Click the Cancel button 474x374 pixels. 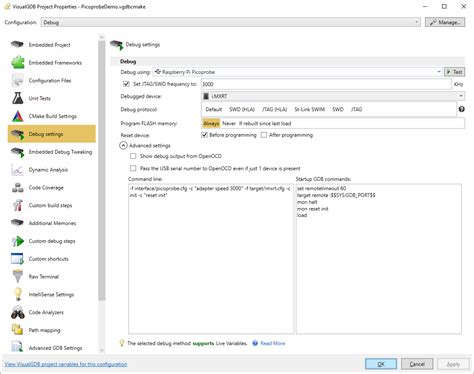(417, 364)
